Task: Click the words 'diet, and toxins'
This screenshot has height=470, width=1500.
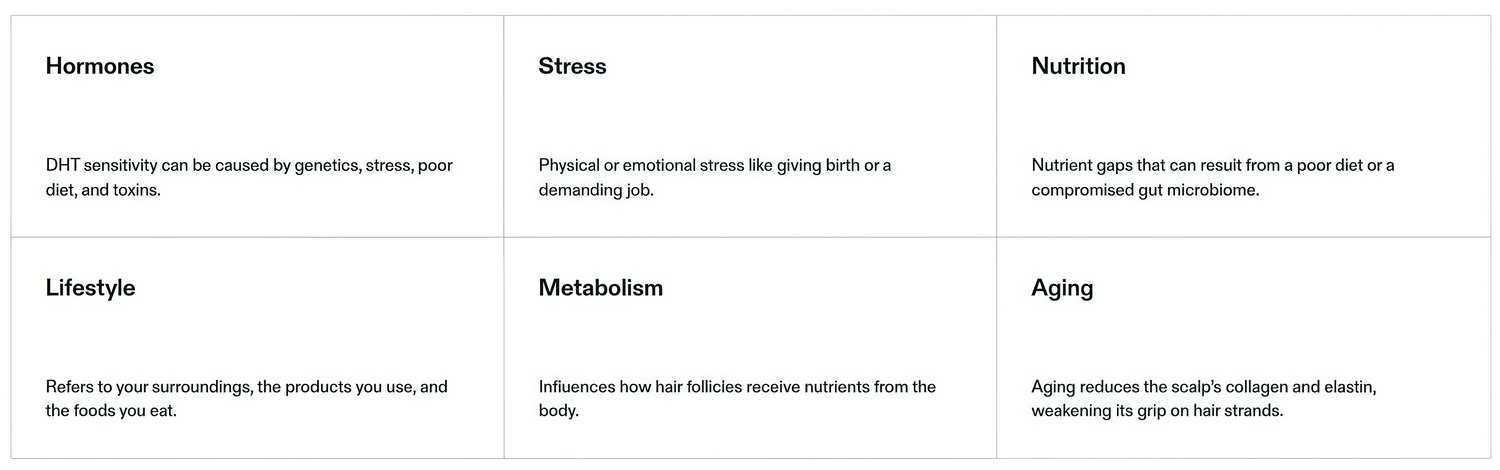Action: (x=103, y=190)
